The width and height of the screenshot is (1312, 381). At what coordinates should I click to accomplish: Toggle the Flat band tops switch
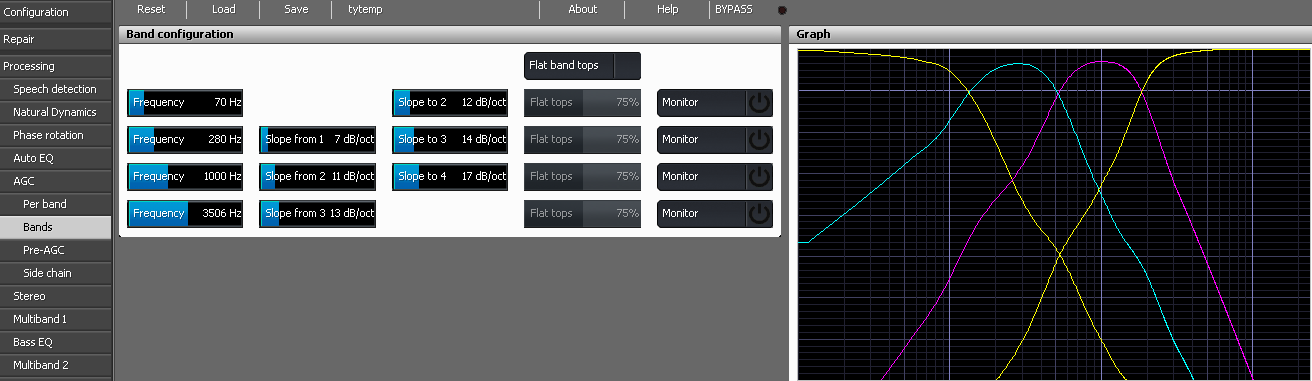click(627, 65)
